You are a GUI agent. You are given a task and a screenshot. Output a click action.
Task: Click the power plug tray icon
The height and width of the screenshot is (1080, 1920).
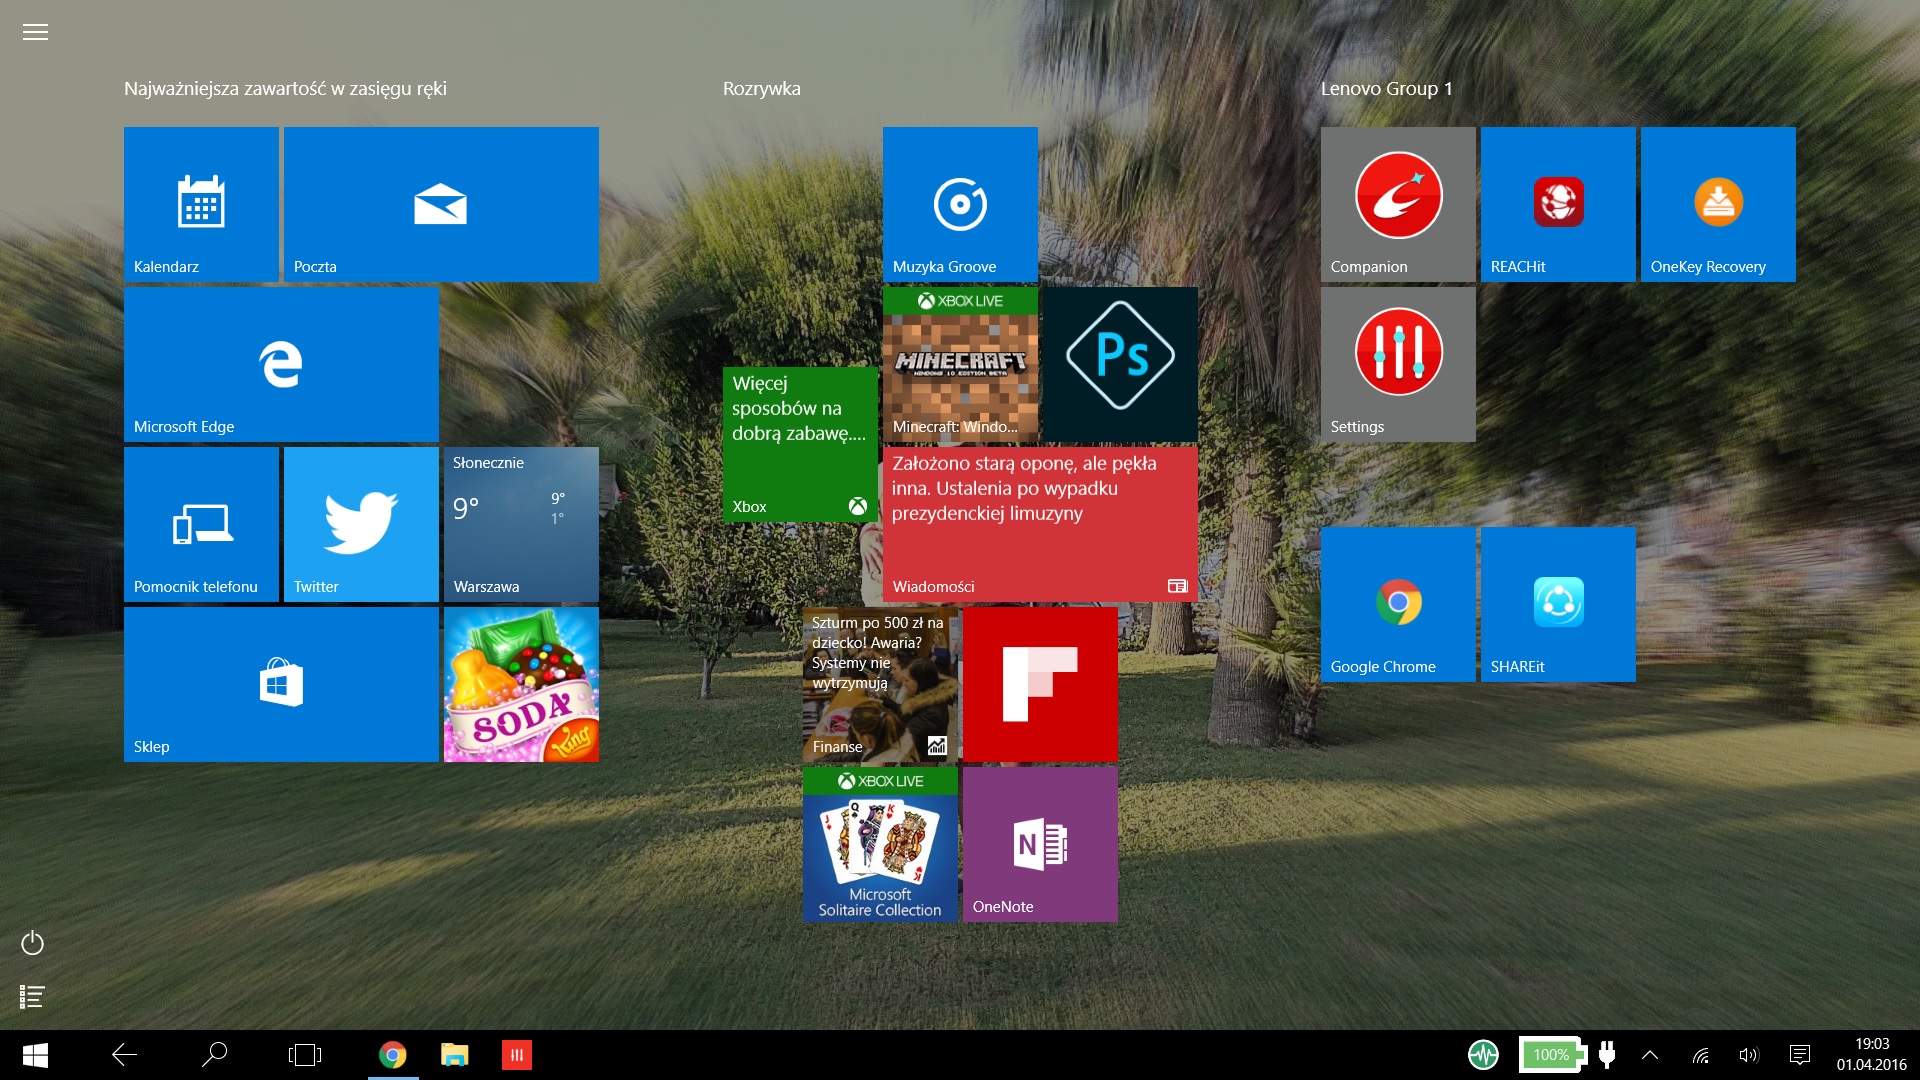pyautogui.click(x=1607, y=1055)
